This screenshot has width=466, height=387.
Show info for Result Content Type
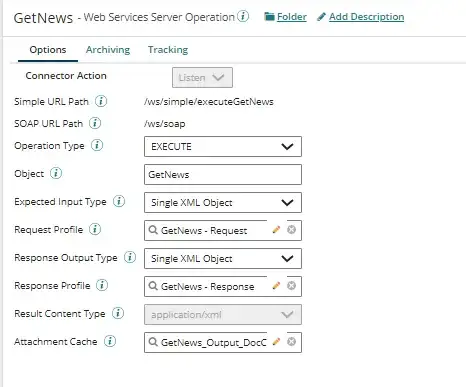point(118,313)
